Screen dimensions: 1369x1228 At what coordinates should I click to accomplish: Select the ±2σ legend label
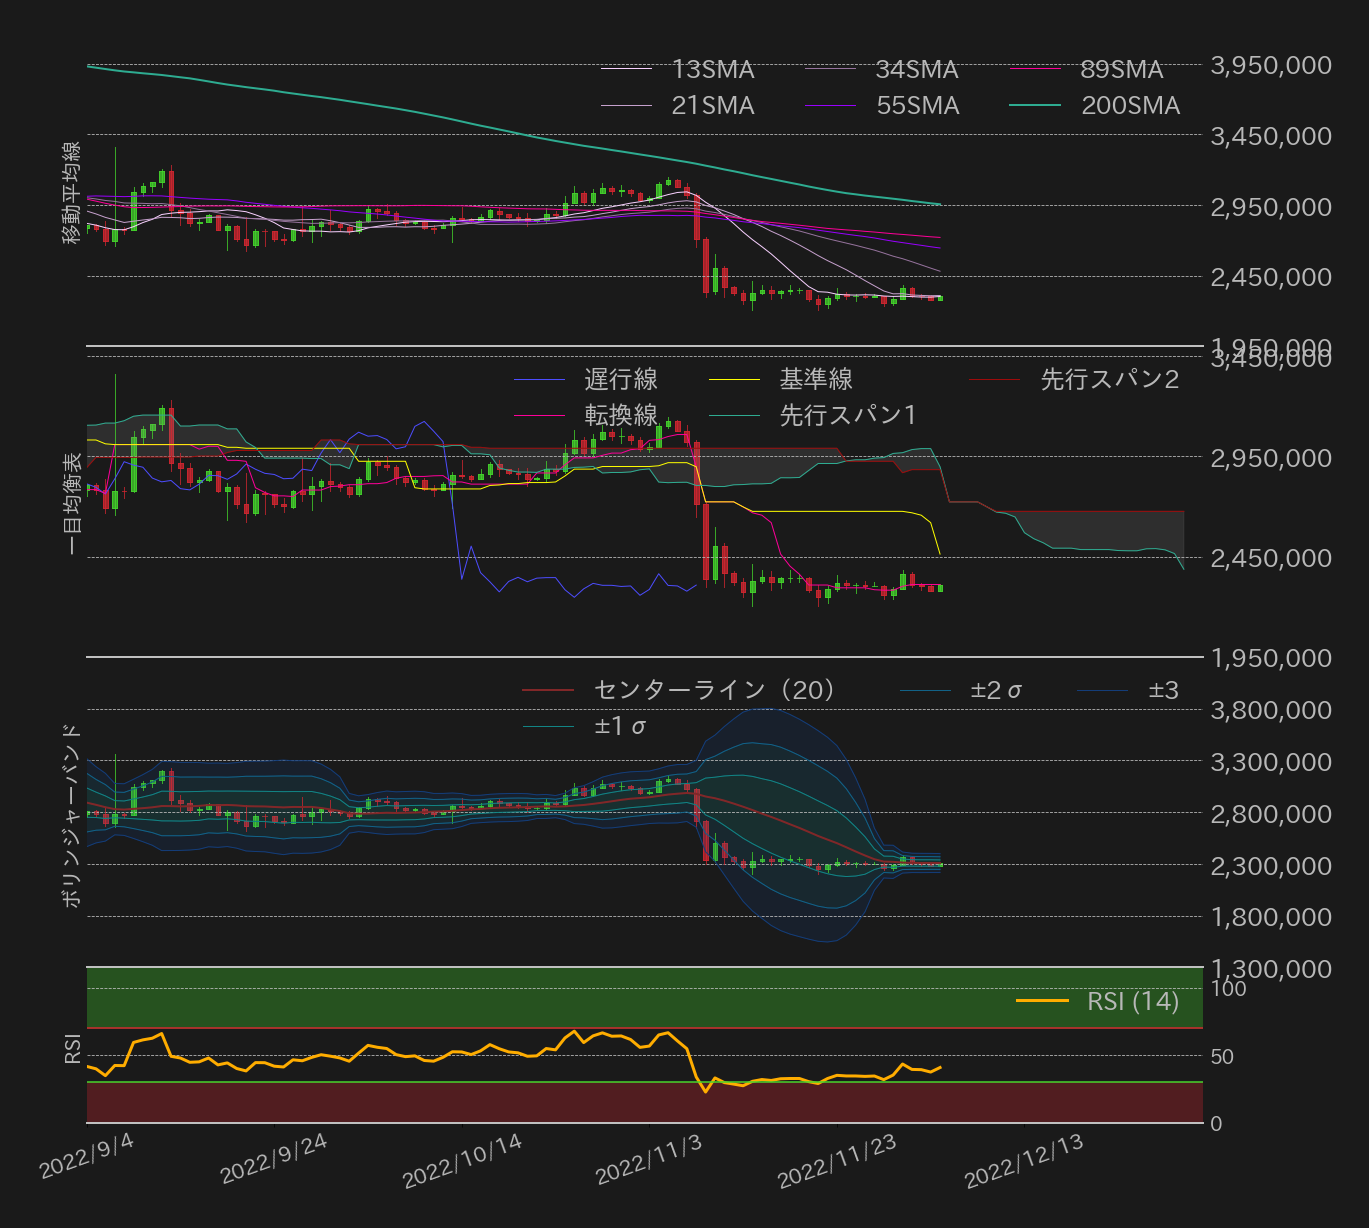(996, 690)
